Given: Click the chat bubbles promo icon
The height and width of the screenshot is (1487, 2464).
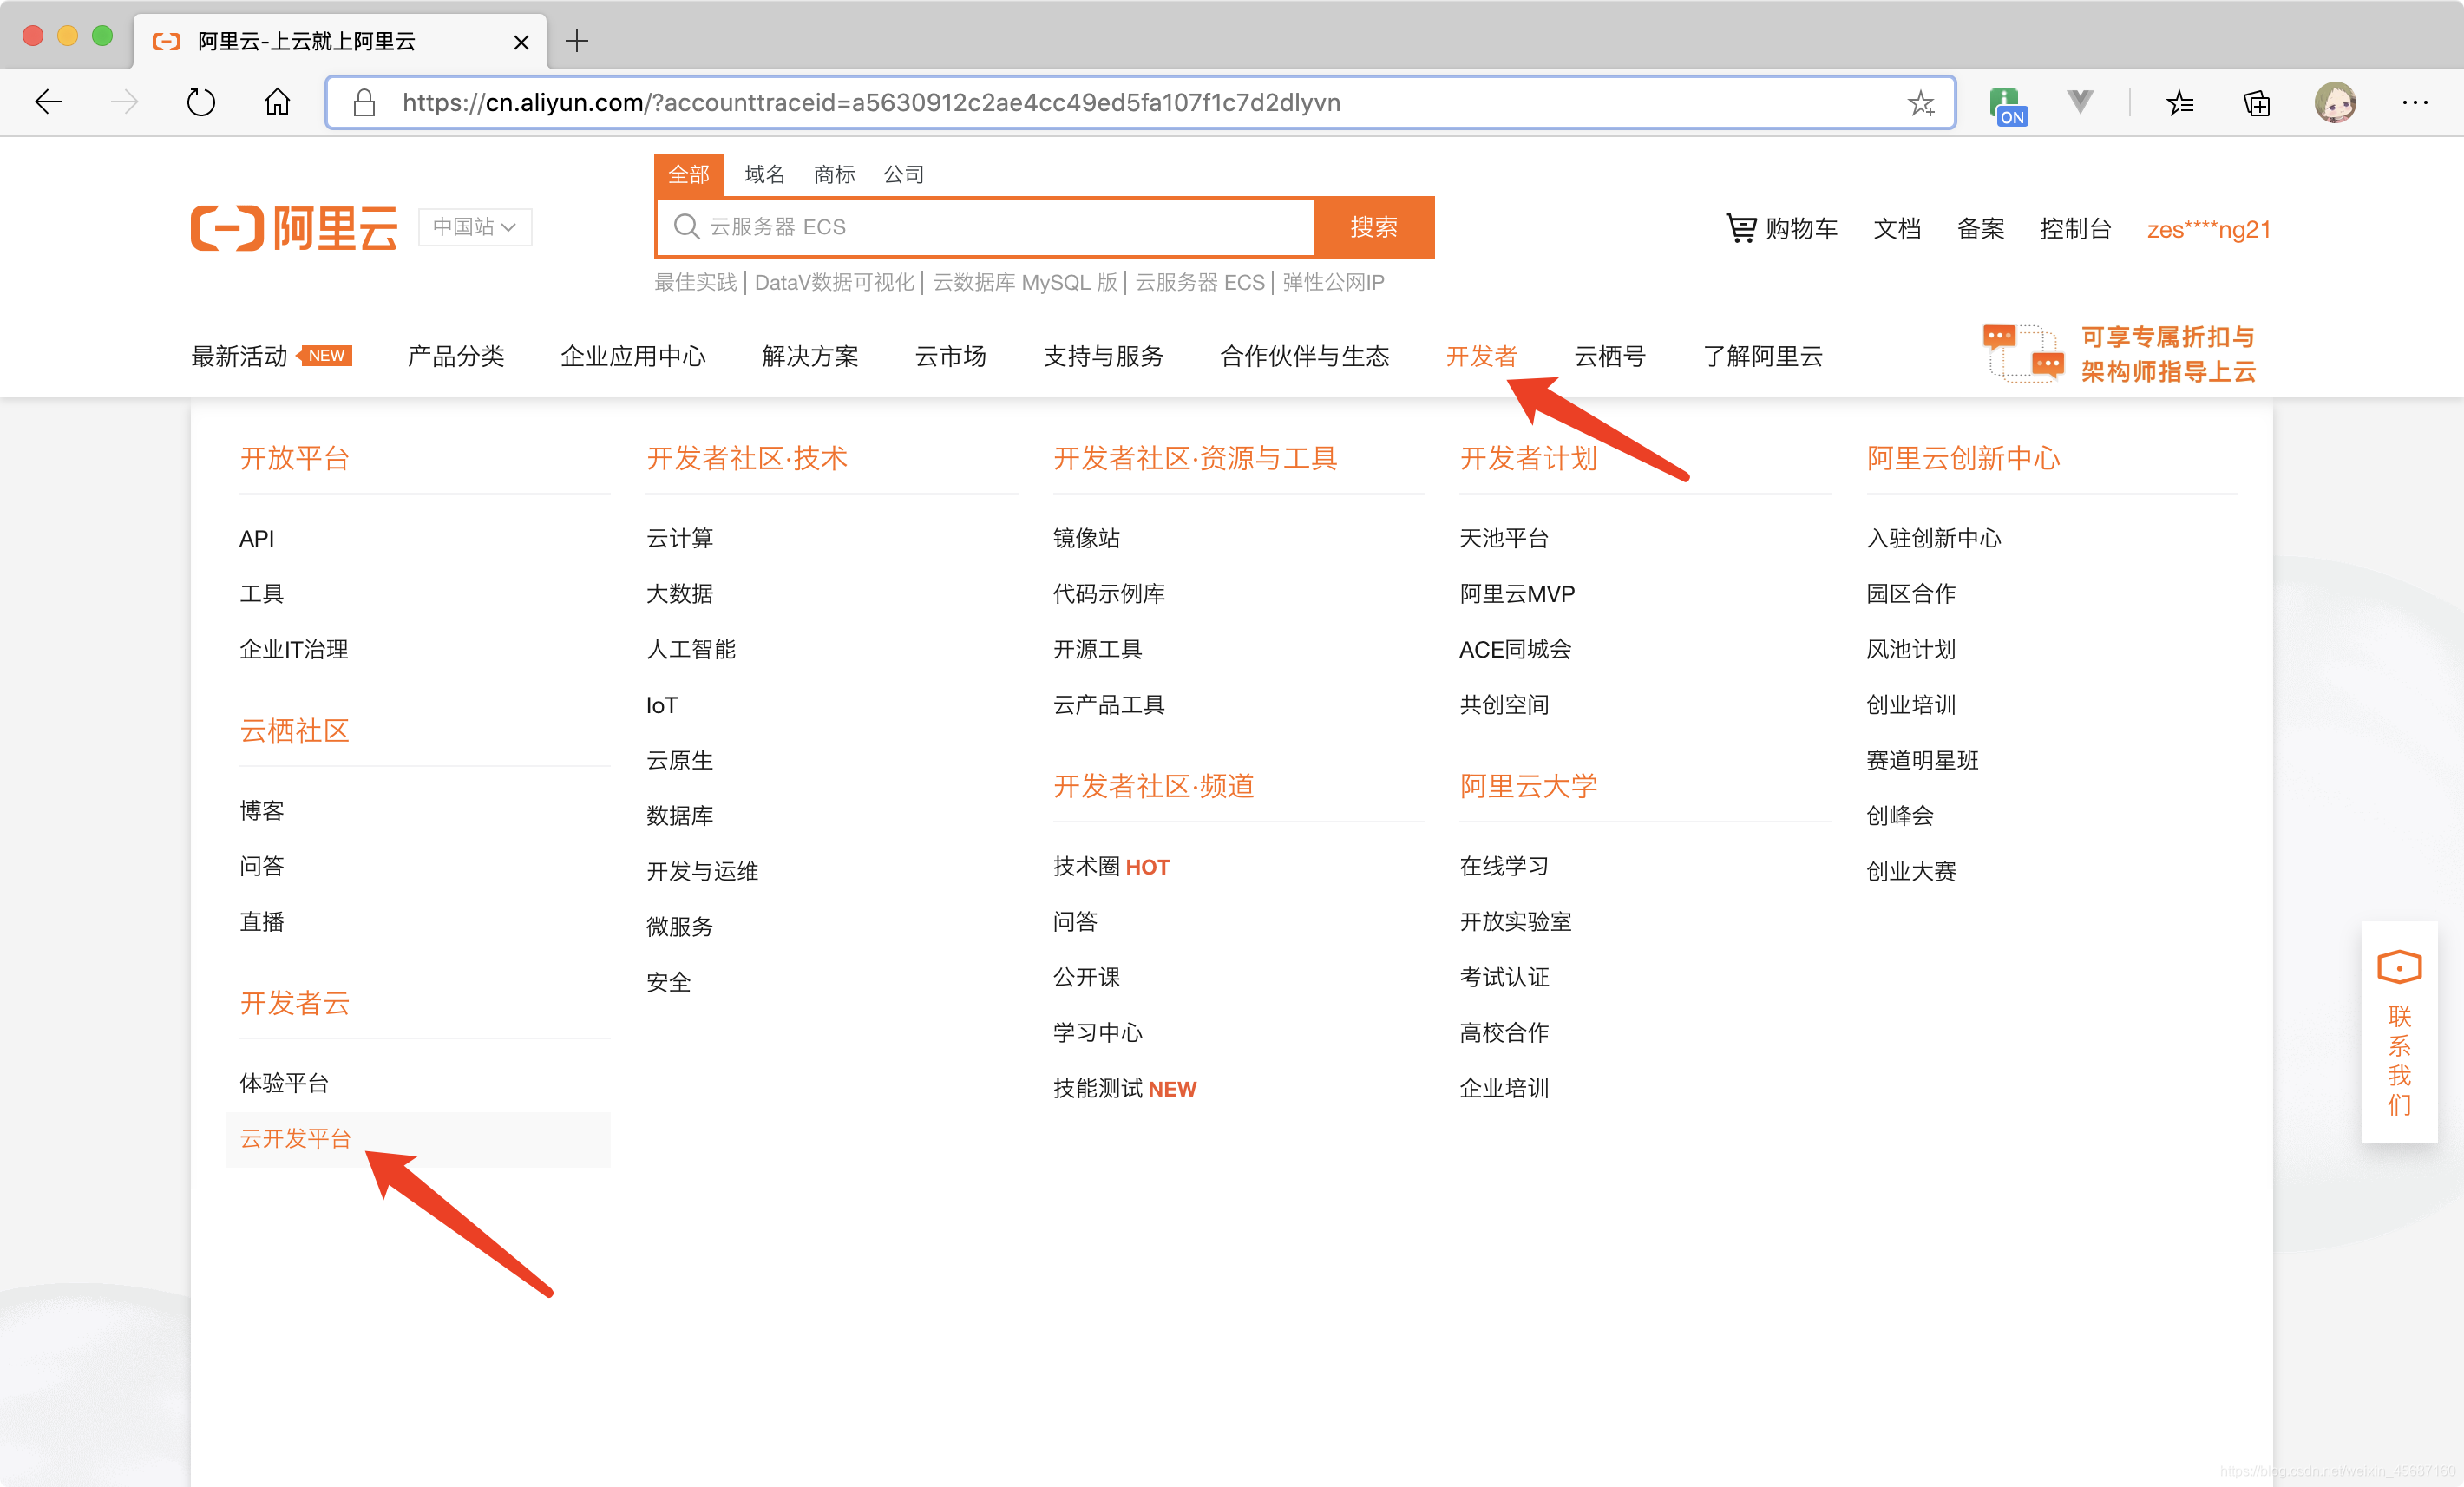Looking at the screenshot, I should [x=2023, y=352].
